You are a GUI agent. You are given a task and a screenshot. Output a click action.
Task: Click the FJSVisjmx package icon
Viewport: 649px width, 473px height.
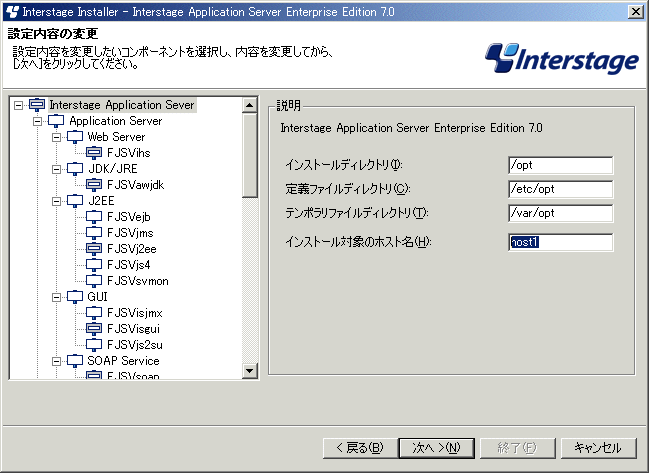click(x=94, y=313)
